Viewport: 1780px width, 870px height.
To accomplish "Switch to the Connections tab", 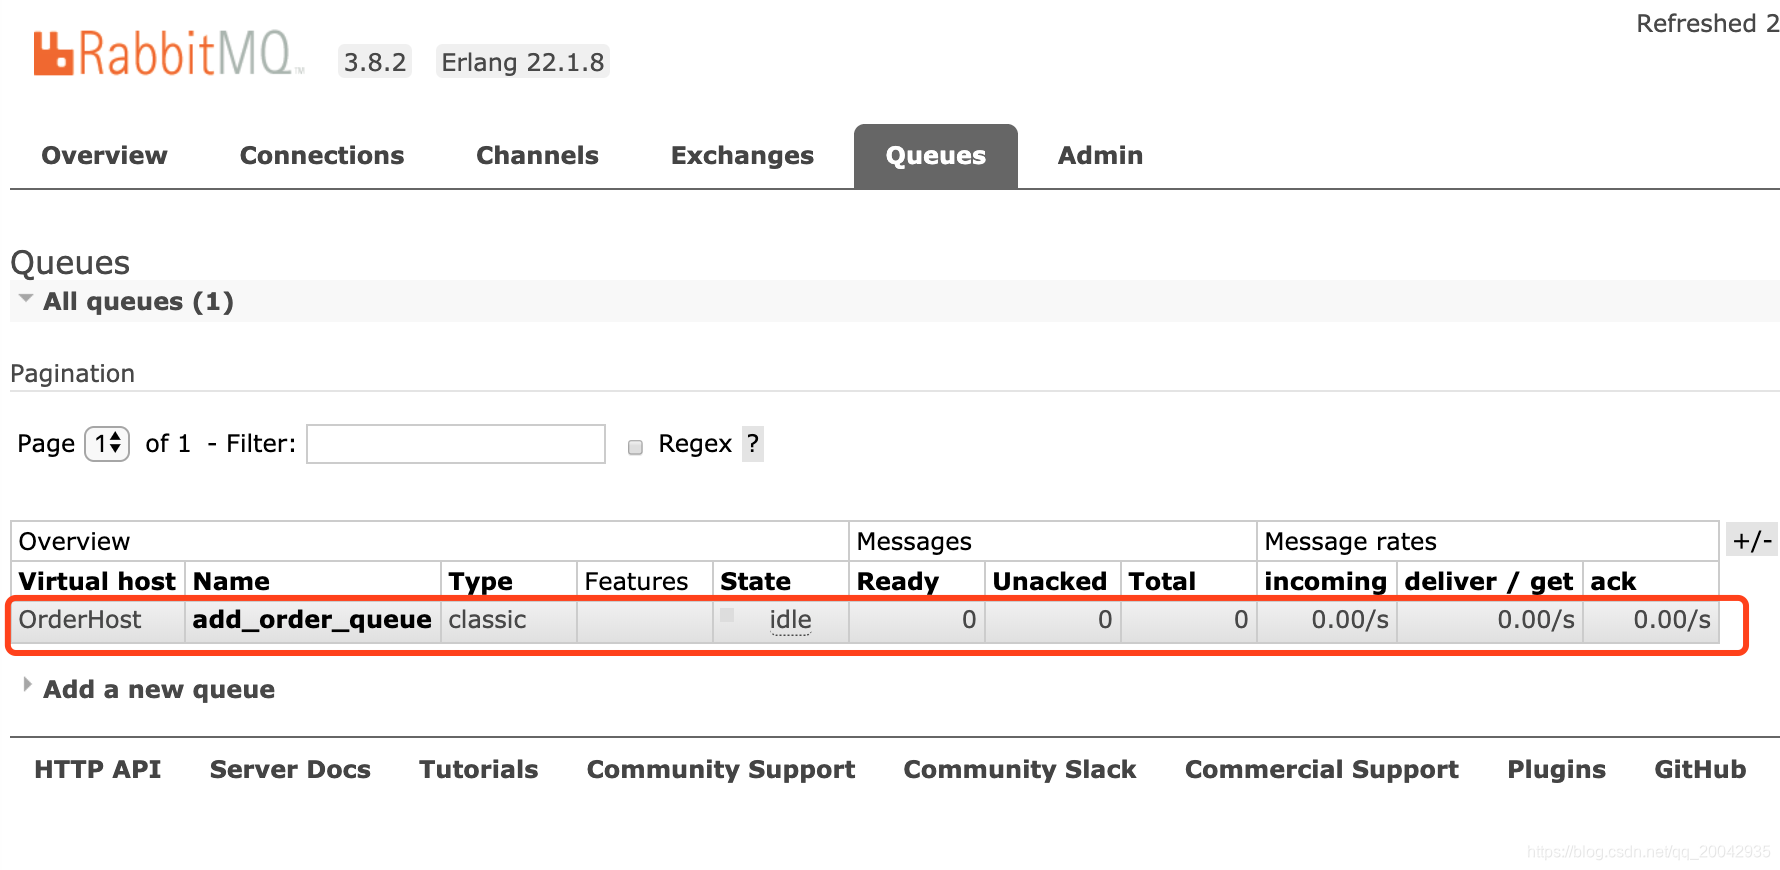I will [x=322, y=156].
